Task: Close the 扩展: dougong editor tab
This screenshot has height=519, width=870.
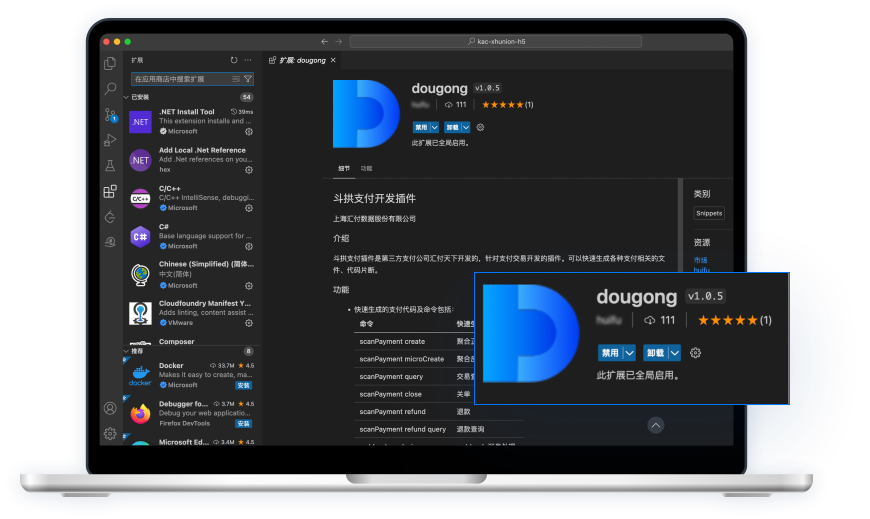Action: pos(333,60)
